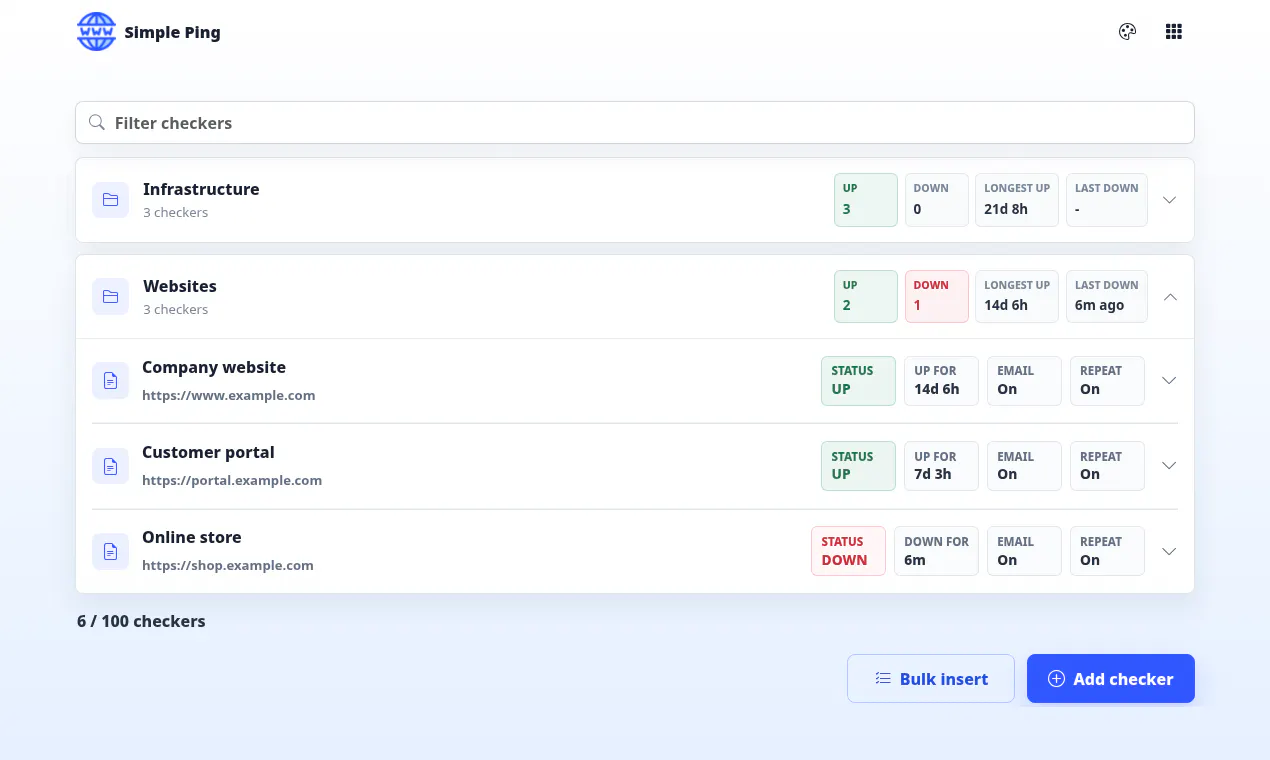
Task: Click the Add checker button
Action: (1110, 679)
